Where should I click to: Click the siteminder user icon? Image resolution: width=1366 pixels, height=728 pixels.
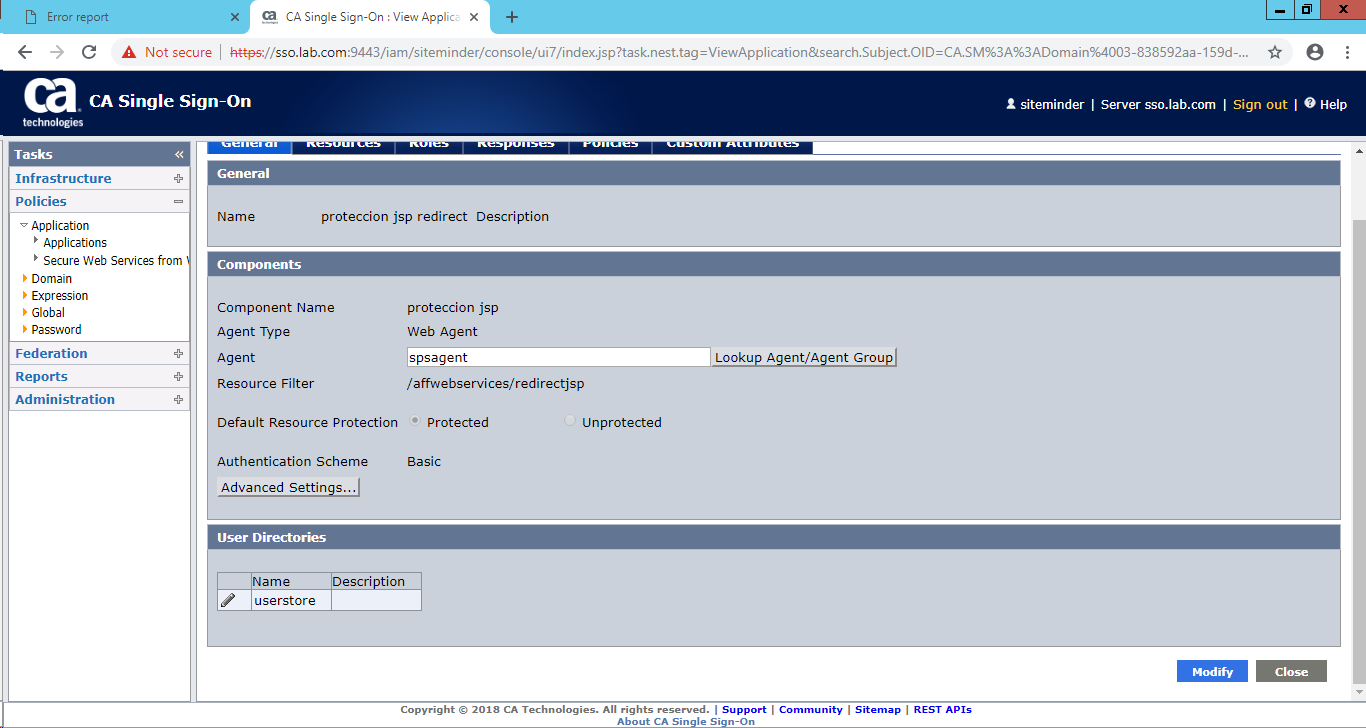coord(1011,104)
